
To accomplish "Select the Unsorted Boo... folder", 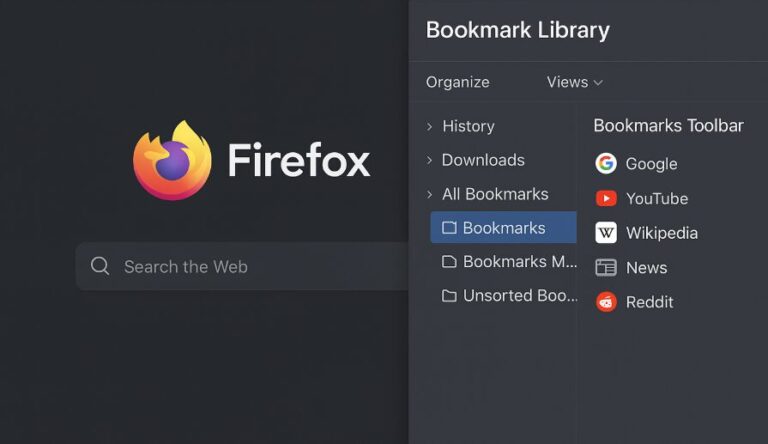I will (x=509, y=296).
